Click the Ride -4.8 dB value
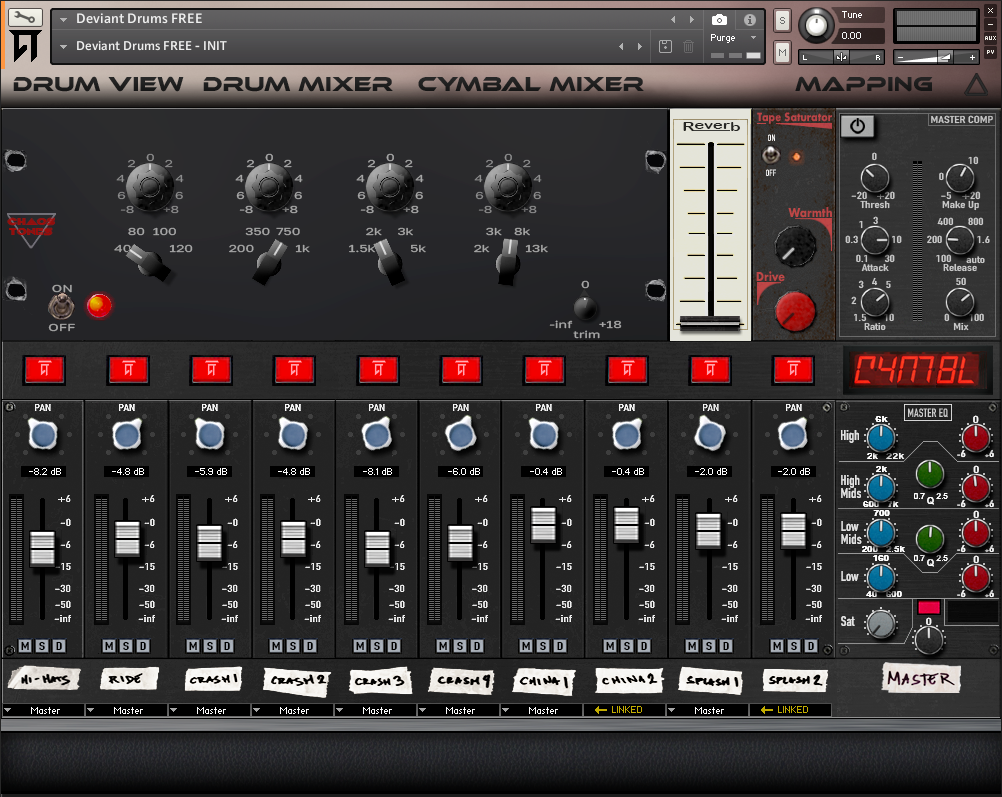1002x797 pixels. click(x=128, y=472)
